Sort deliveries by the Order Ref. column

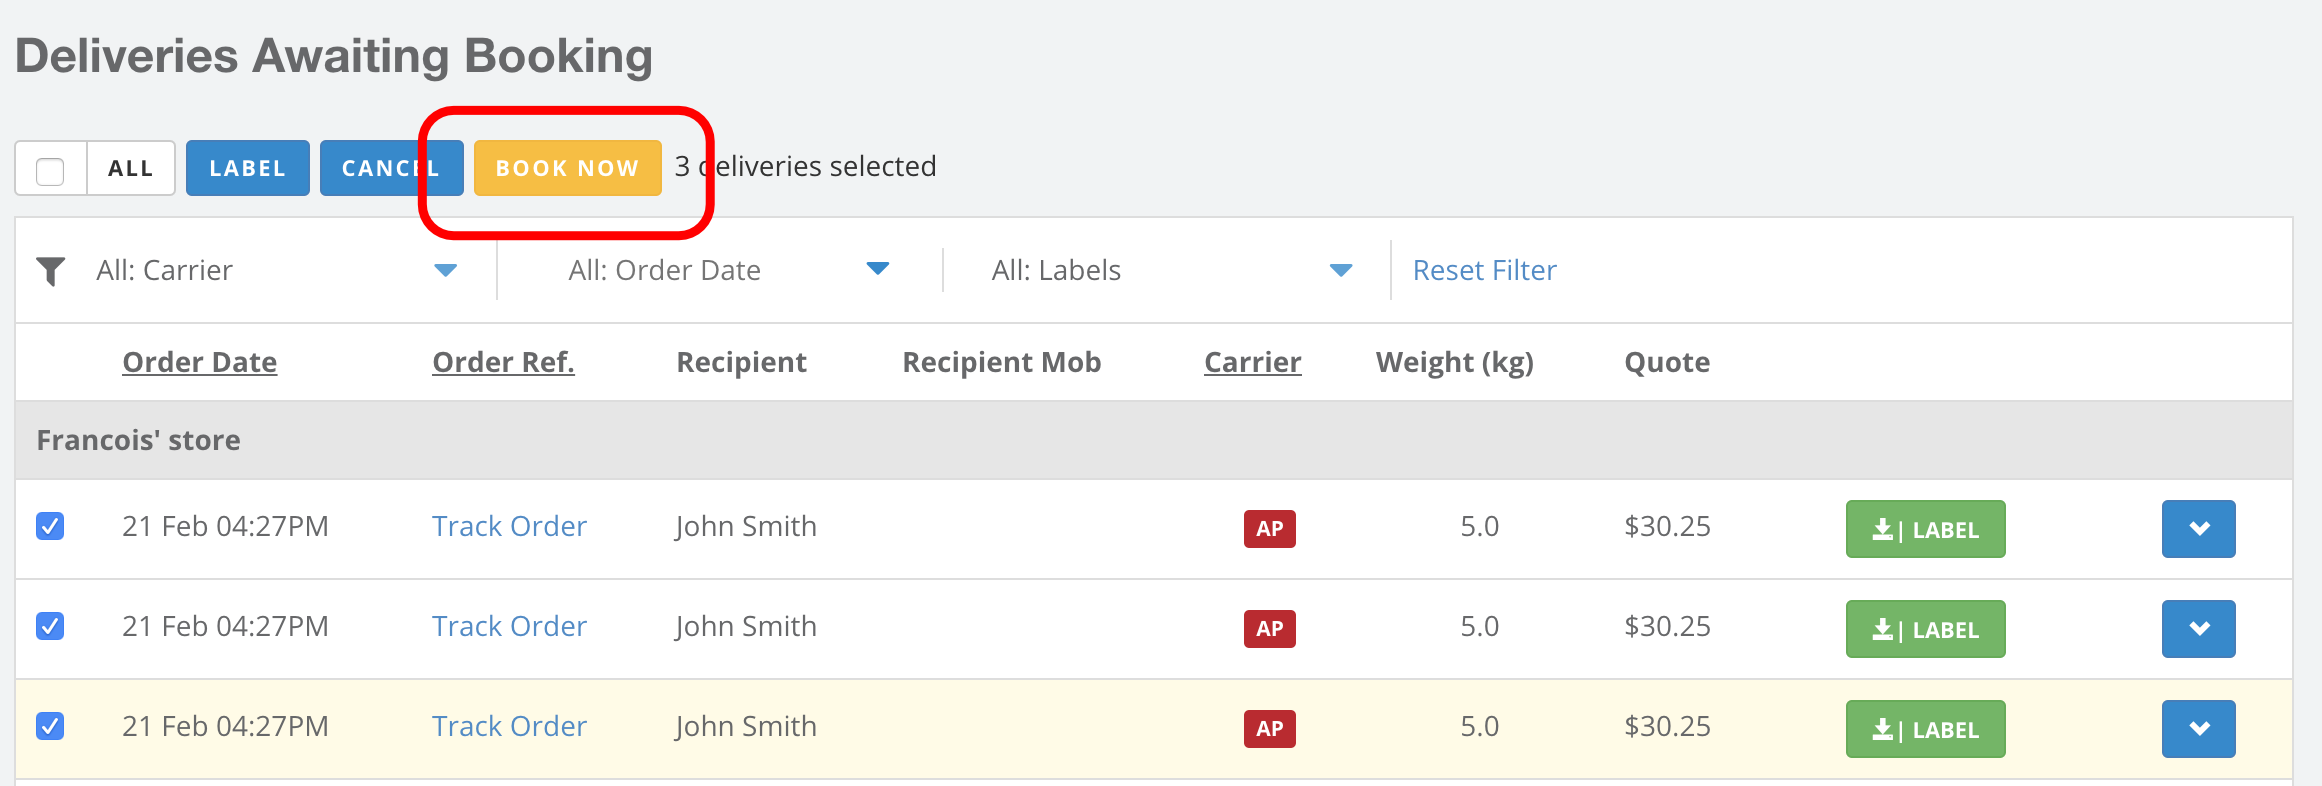502,362
